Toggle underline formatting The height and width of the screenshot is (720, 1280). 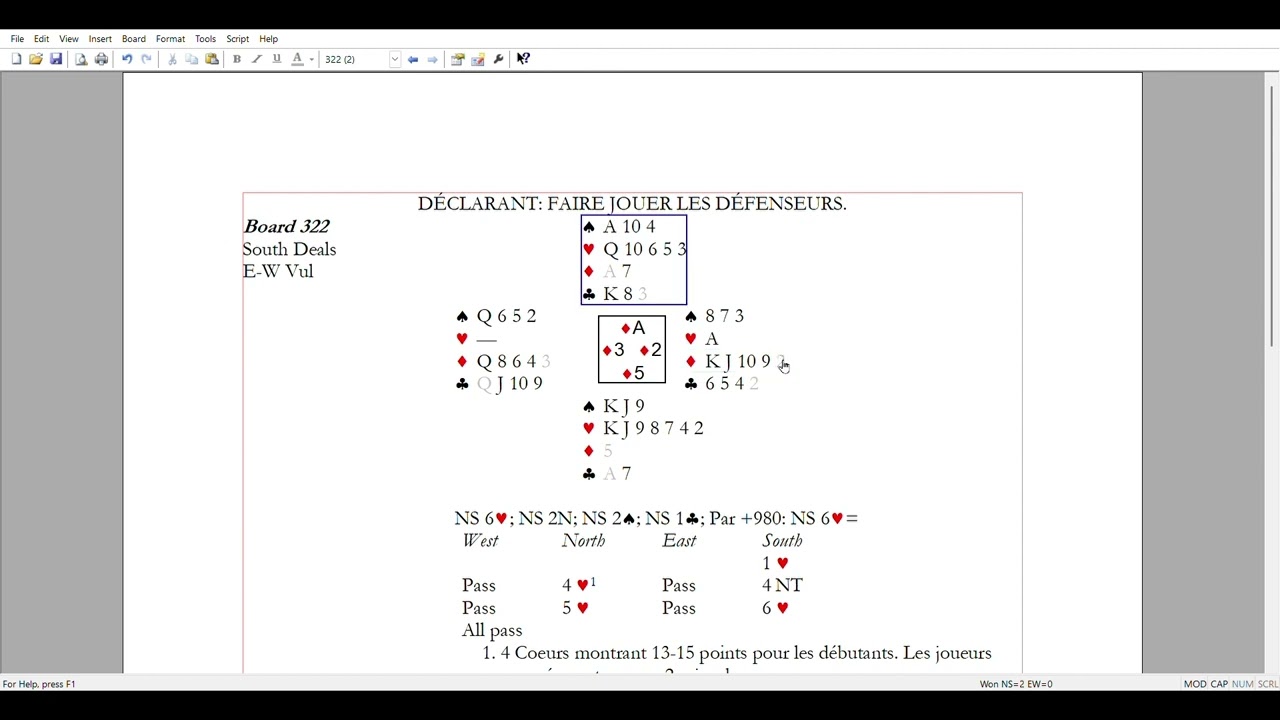(x=277, y=59)
